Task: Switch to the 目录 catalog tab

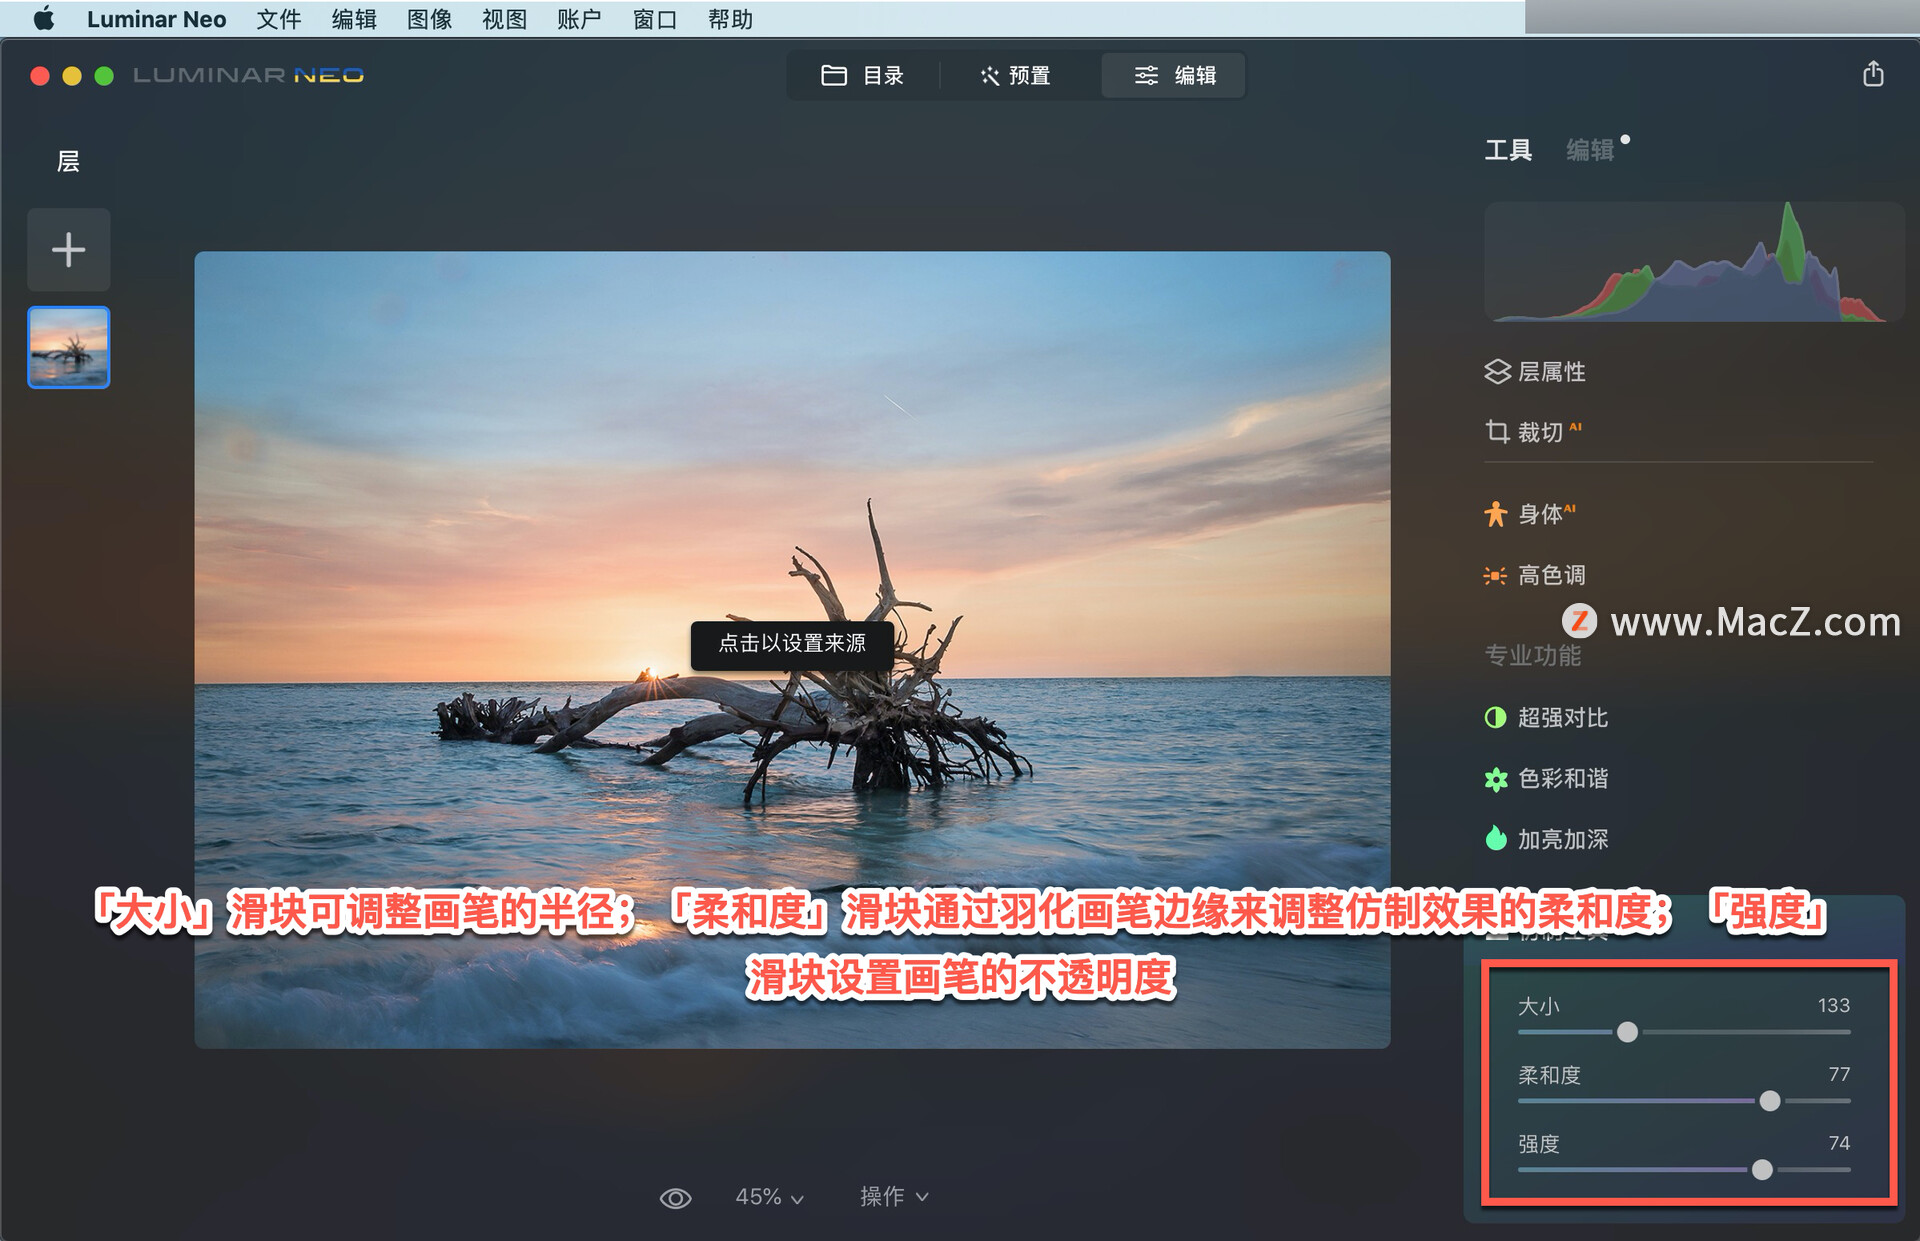Action: tap(862, 76)
